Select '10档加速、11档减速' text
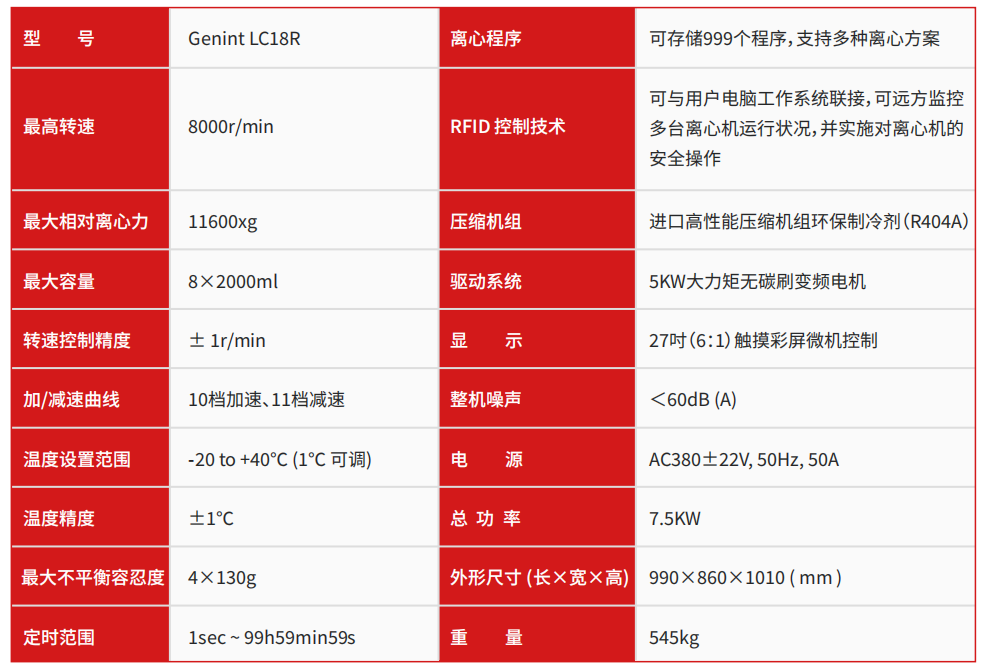The width and height of the screenshot is (987, 670). click(266, 399)
